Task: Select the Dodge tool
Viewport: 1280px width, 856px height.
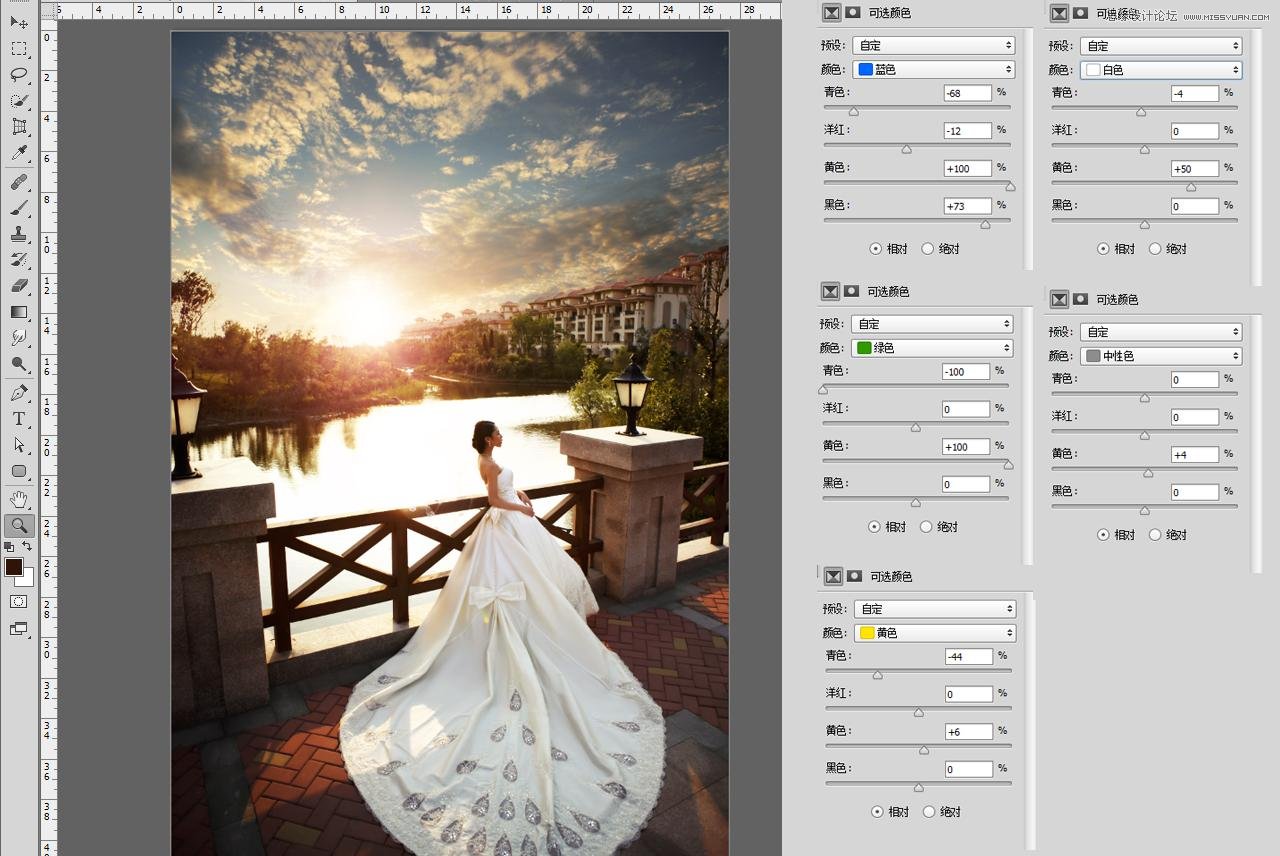Action: [19, 364]
